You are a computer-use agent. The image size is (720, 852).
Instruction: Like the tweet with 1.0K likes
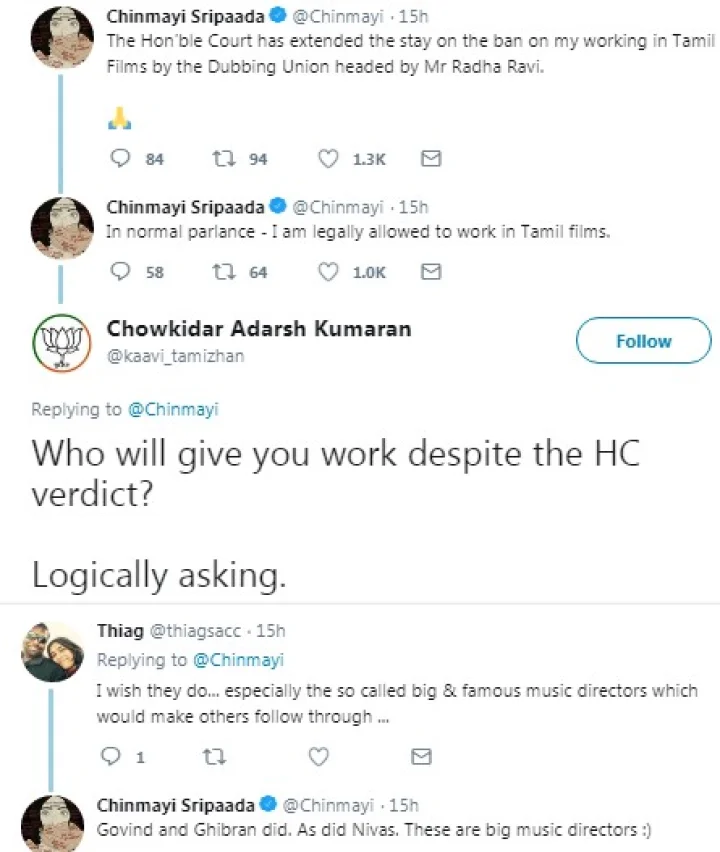coord(329,272)
